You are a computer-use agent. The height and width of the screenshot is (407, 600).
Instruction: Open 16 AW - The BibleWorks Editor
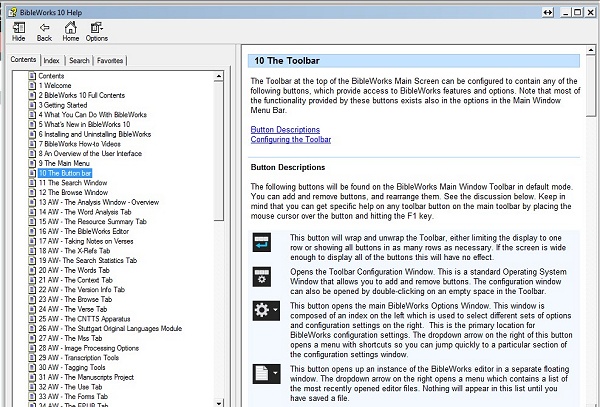coord(83,231)
